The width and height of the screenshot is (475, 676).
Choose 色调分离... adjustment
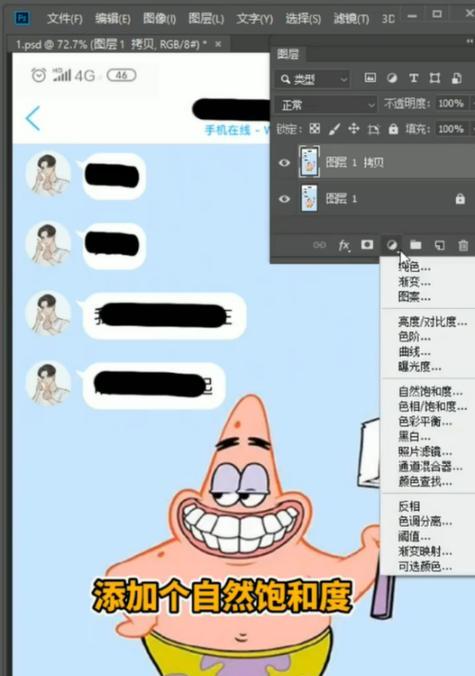pos(425,522)
